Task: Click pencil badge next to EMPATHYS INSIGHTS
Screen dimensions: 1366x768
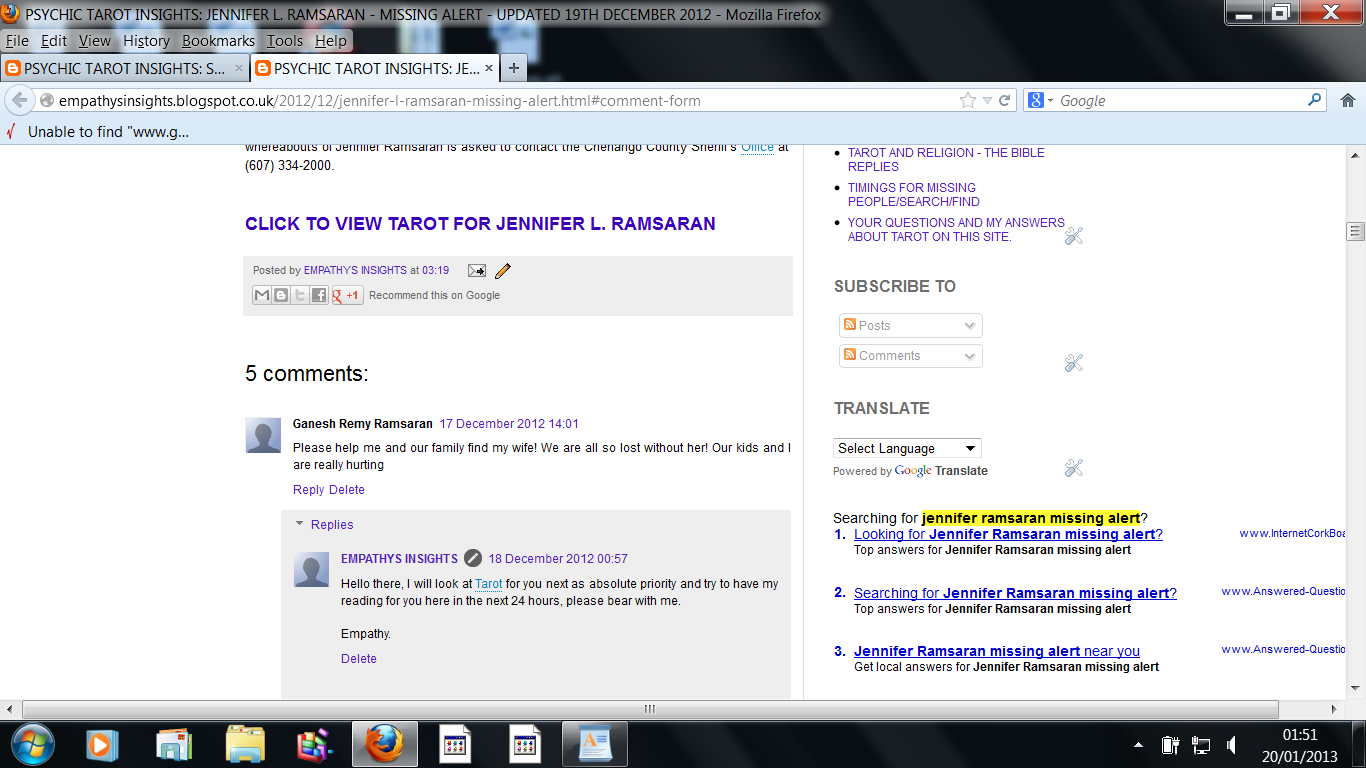Action: point(473,558)
